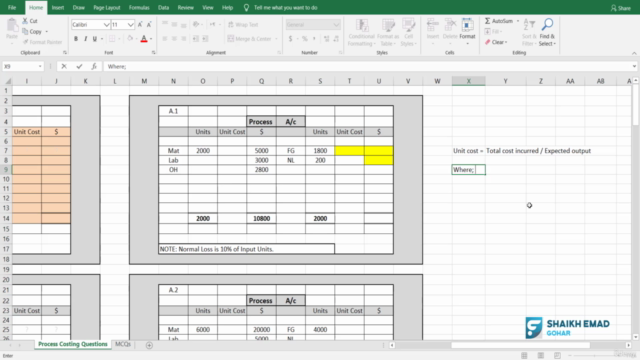Switch to Page Break Preview in status bar
The width and height of the screenshot is (640, 360).
[557, 356]
